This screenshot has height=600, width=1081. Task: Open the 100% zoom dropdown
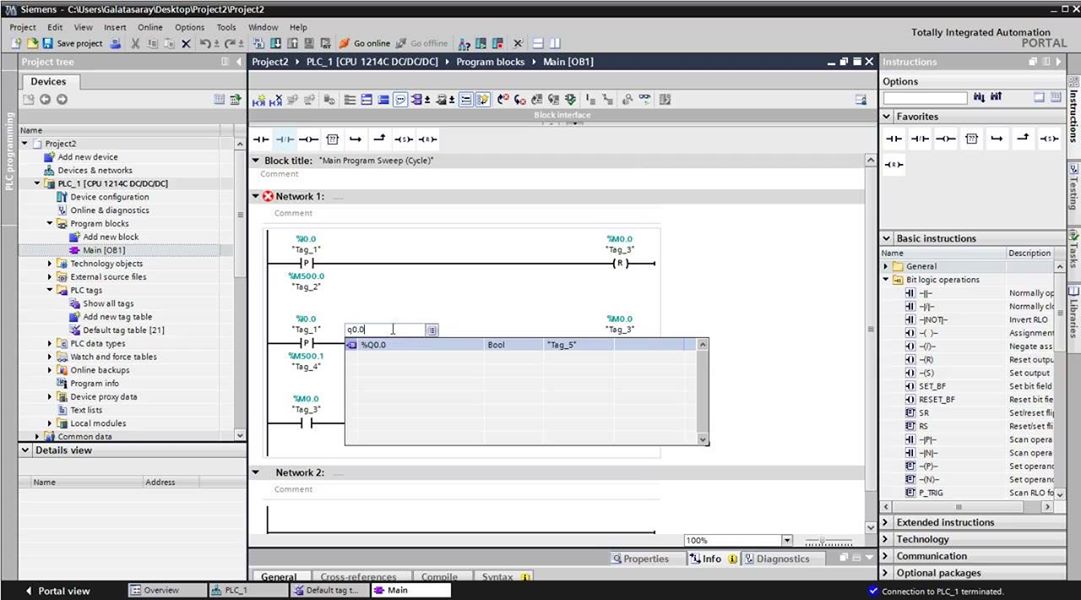click(x=787, y=540)
